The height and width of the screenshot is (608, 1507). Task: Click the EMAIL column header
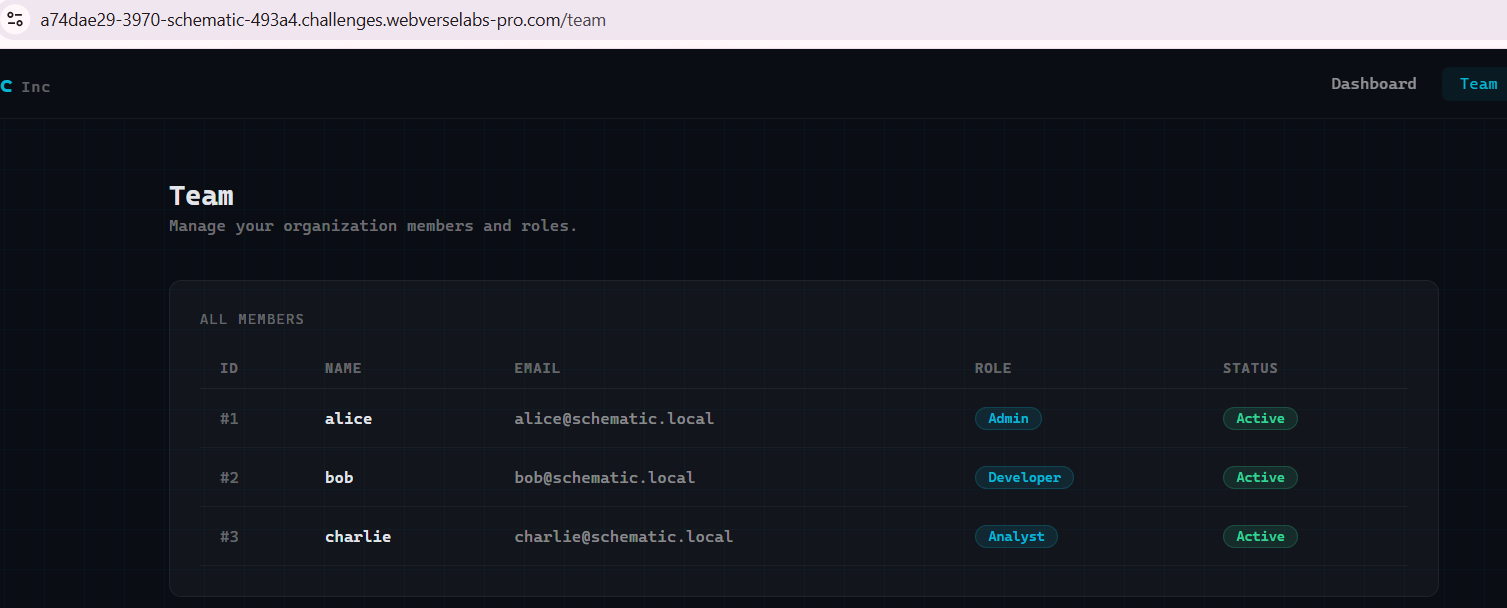[537, 368]
